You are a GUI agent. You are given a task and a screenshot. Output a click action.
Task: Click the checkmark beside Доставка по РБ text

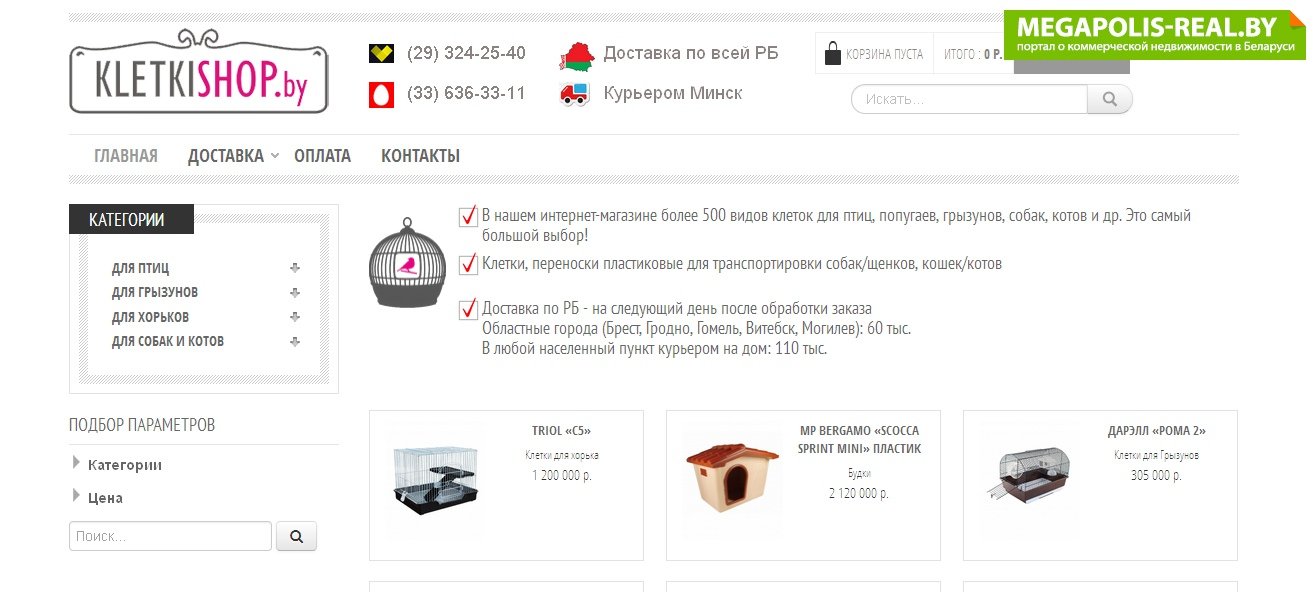468,309
